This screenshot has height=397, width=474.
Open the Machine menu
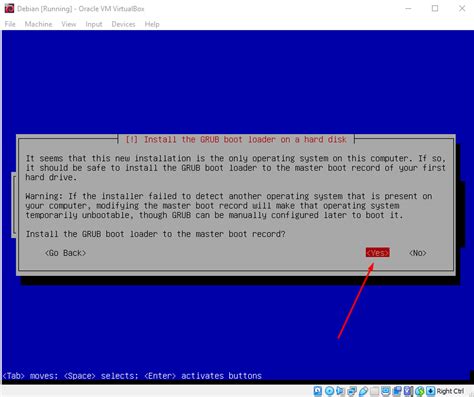click(x=38, y=24)
